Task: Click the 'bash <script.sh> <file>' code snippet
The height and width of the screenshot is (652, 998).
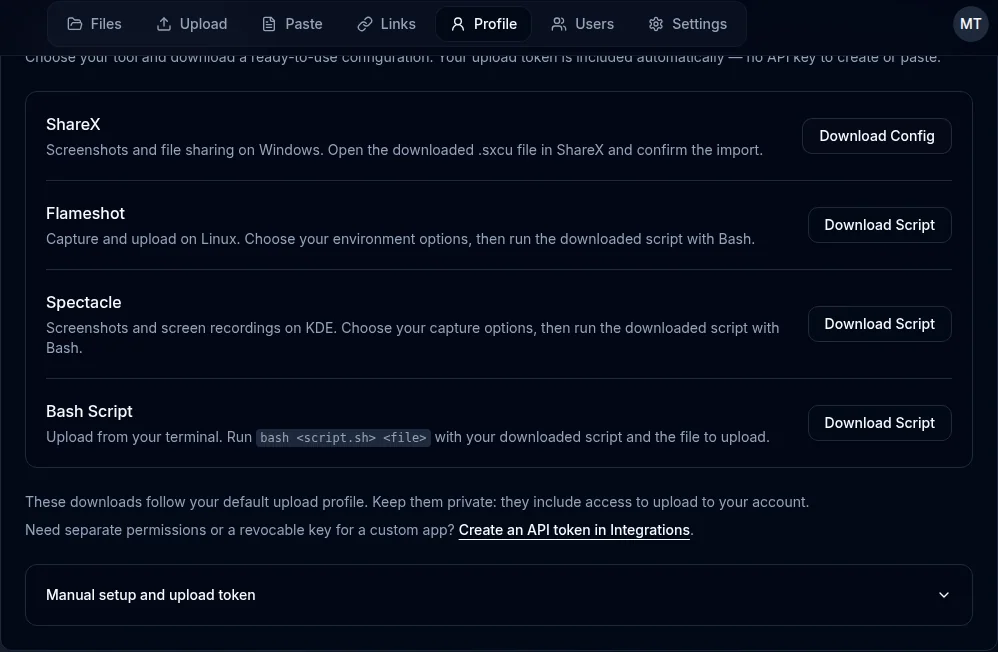Action: (343, 437)
